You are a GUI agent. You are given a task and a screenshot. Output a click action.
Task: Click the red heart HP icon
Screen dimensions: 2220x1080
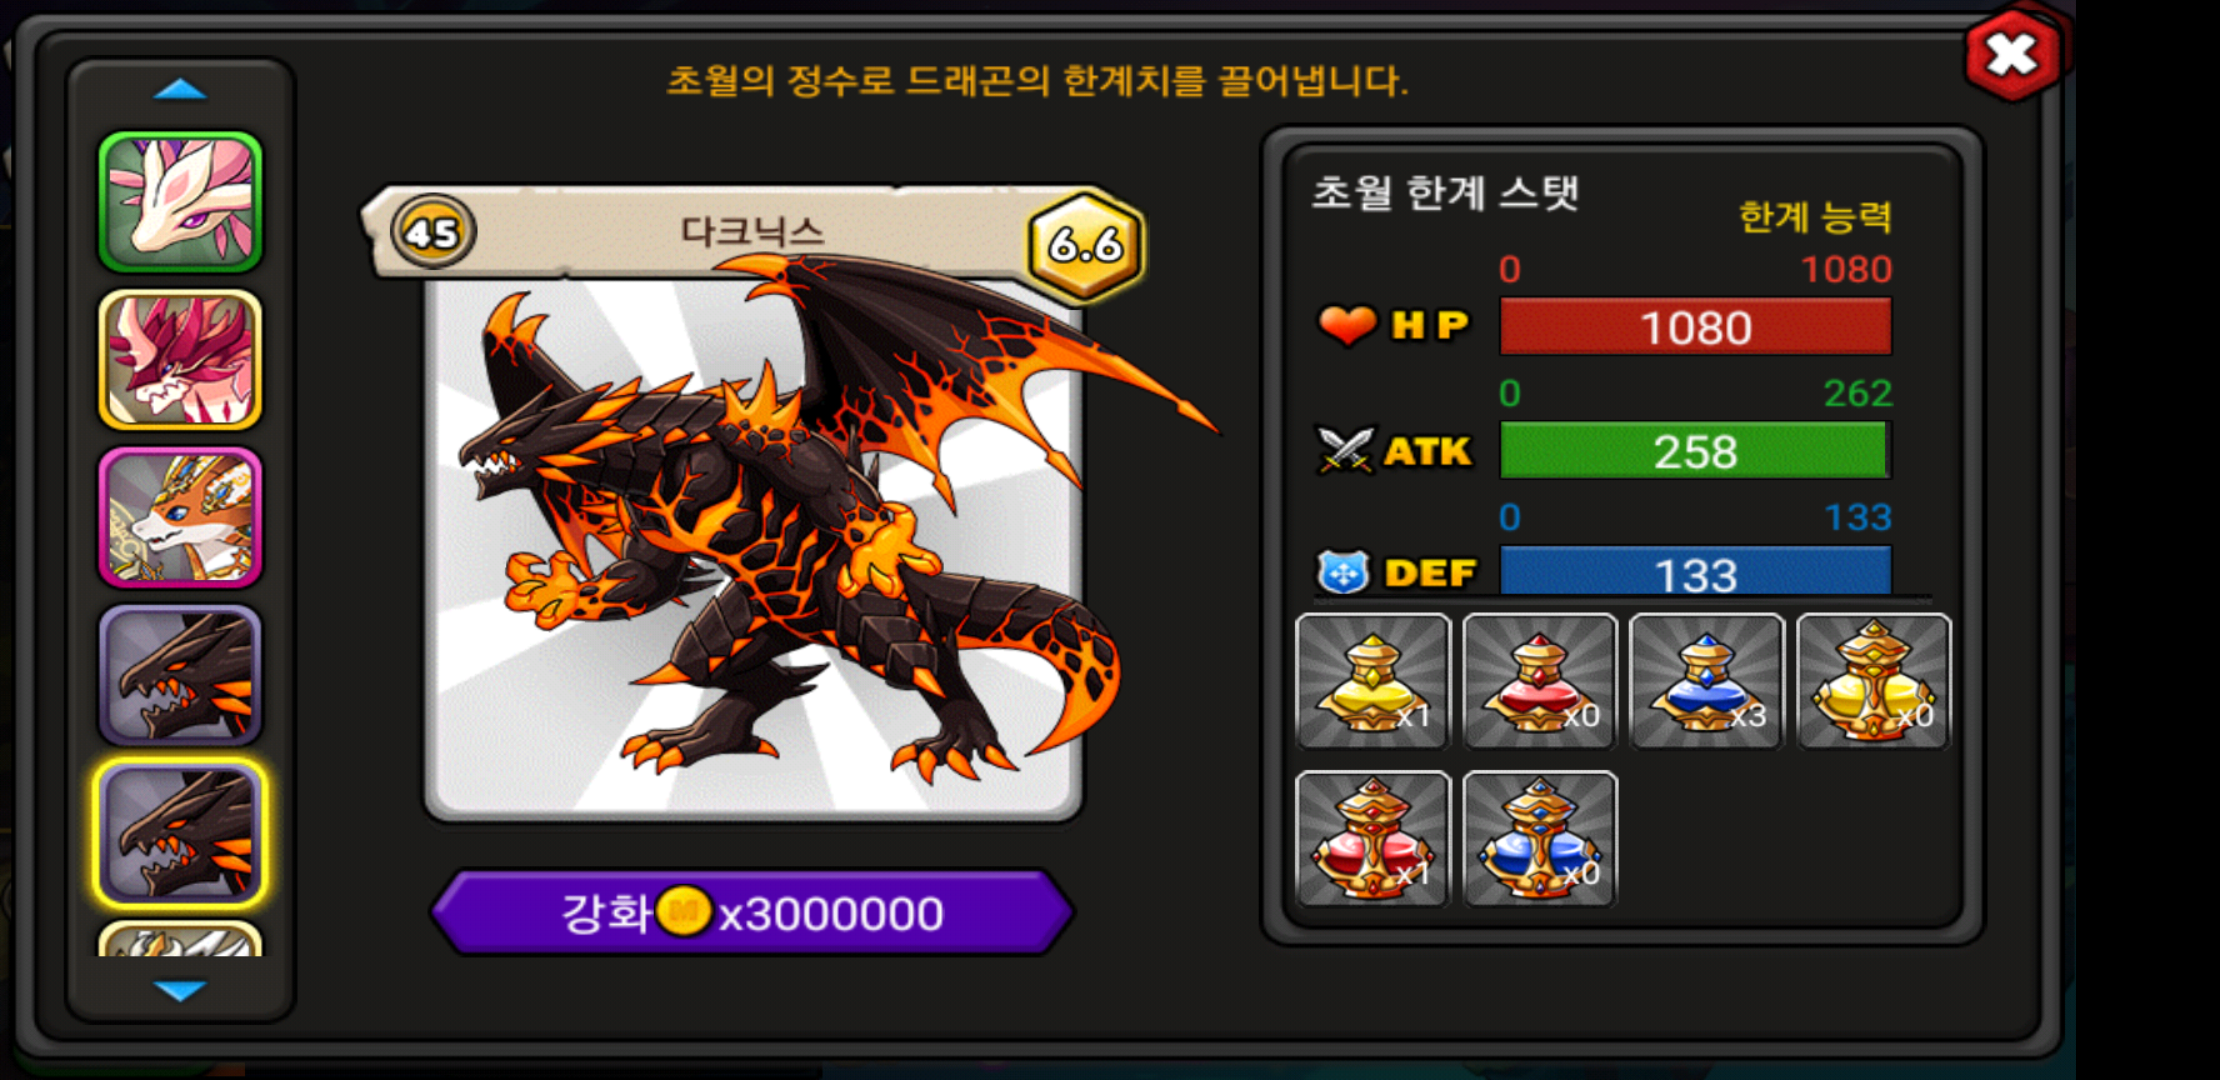point(1347,325)
